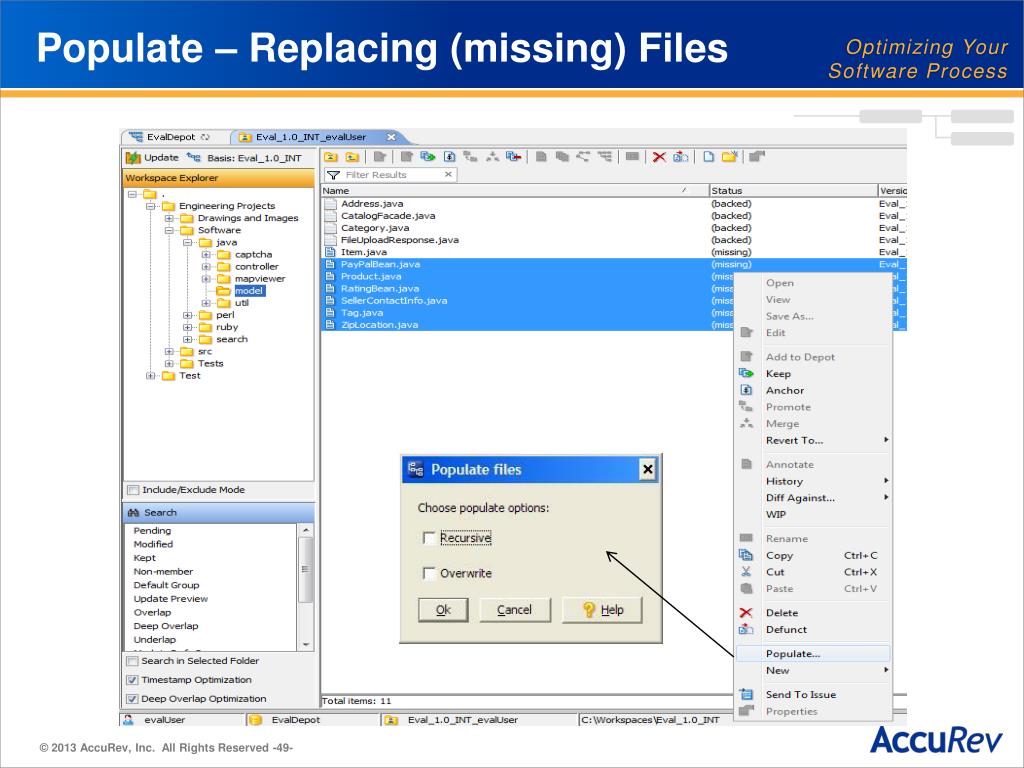Click the stream tree toolbar icon
This screenshot has width=1024, height=768.
(605, 157)
